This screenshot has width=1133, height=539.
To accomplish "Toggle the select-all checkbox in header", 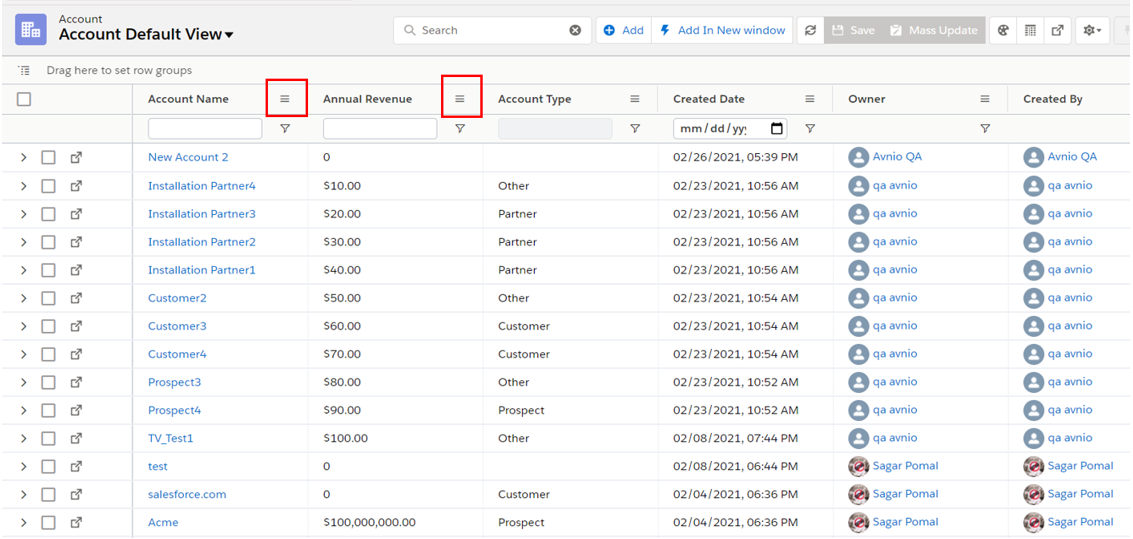I will click(24, 99).
